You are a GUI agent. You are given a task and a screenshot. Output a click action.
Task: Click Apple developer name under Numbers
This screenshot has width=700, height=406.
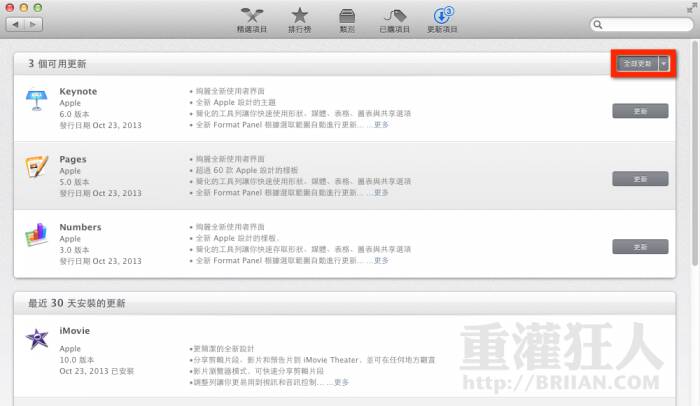(x=70, y=239)
